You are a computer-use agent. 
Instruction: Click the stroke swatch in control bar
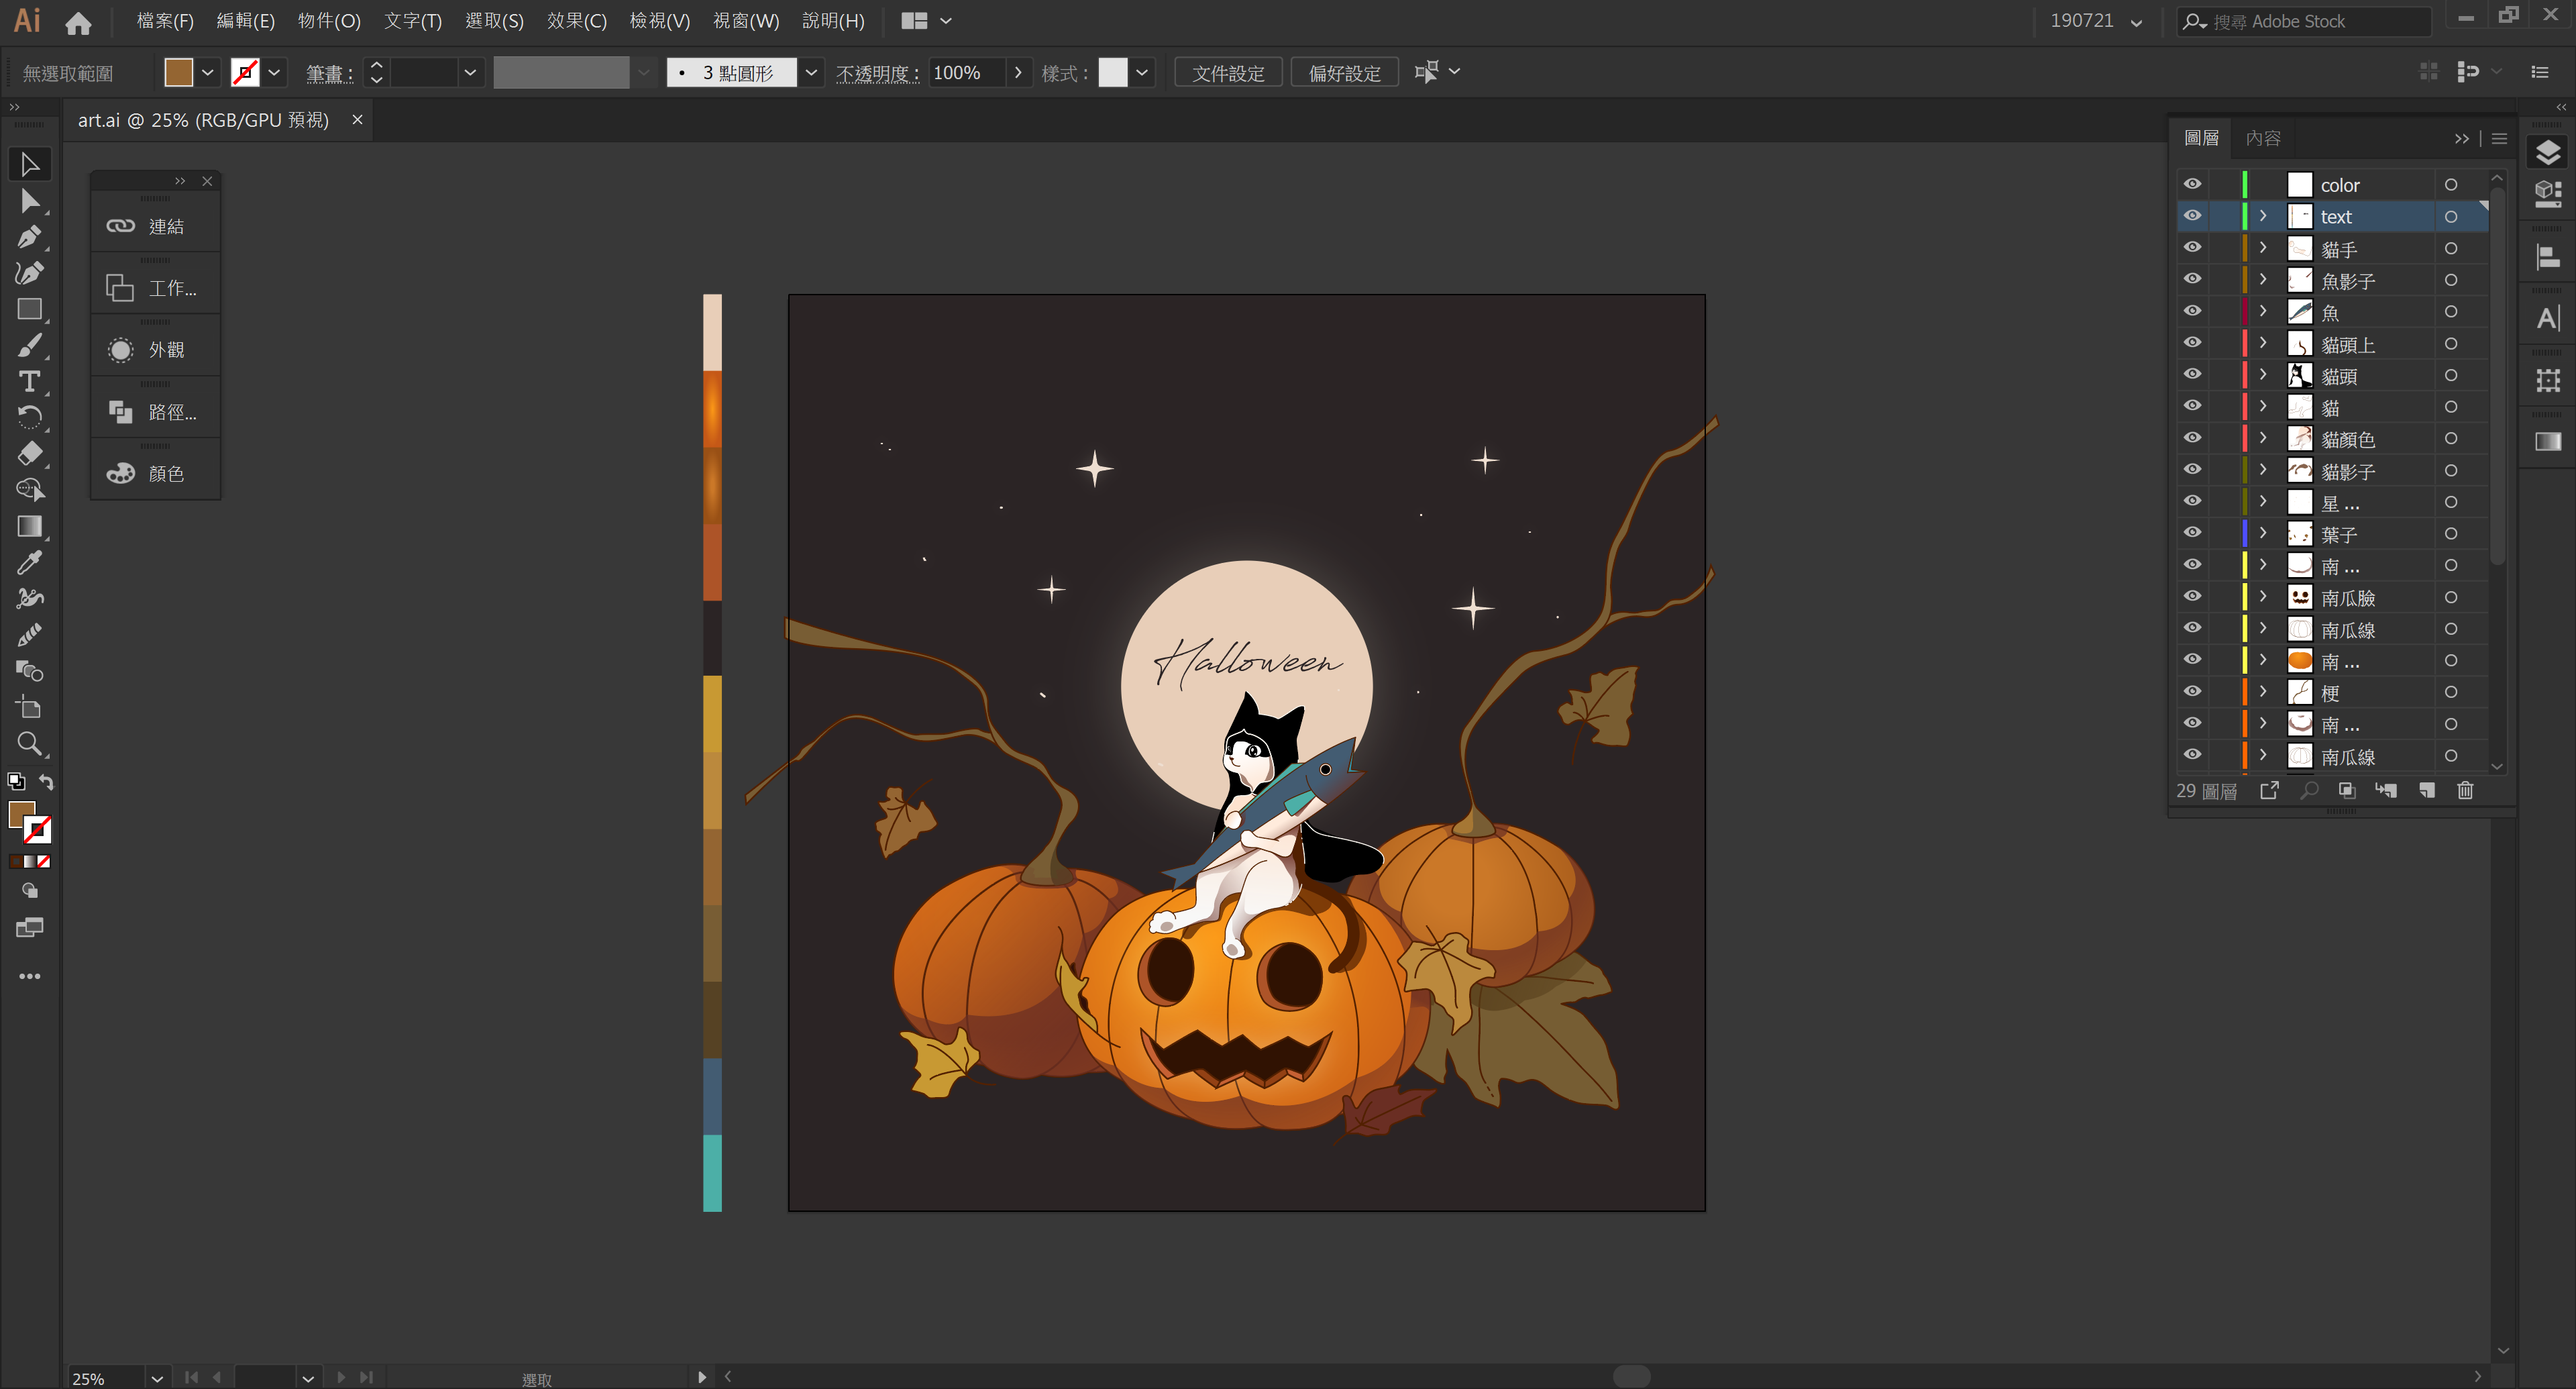pos(245,72)
